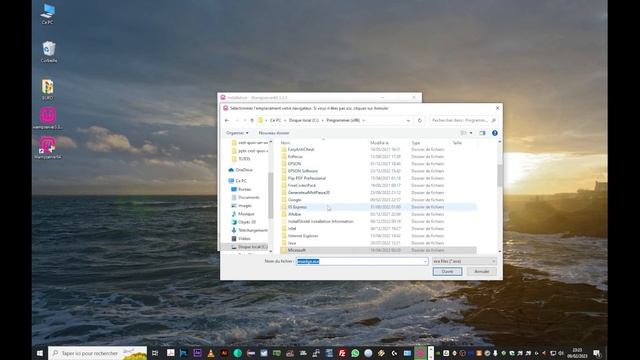
Task: Select the Internet Explorer folder
Action: coord(303,236)
